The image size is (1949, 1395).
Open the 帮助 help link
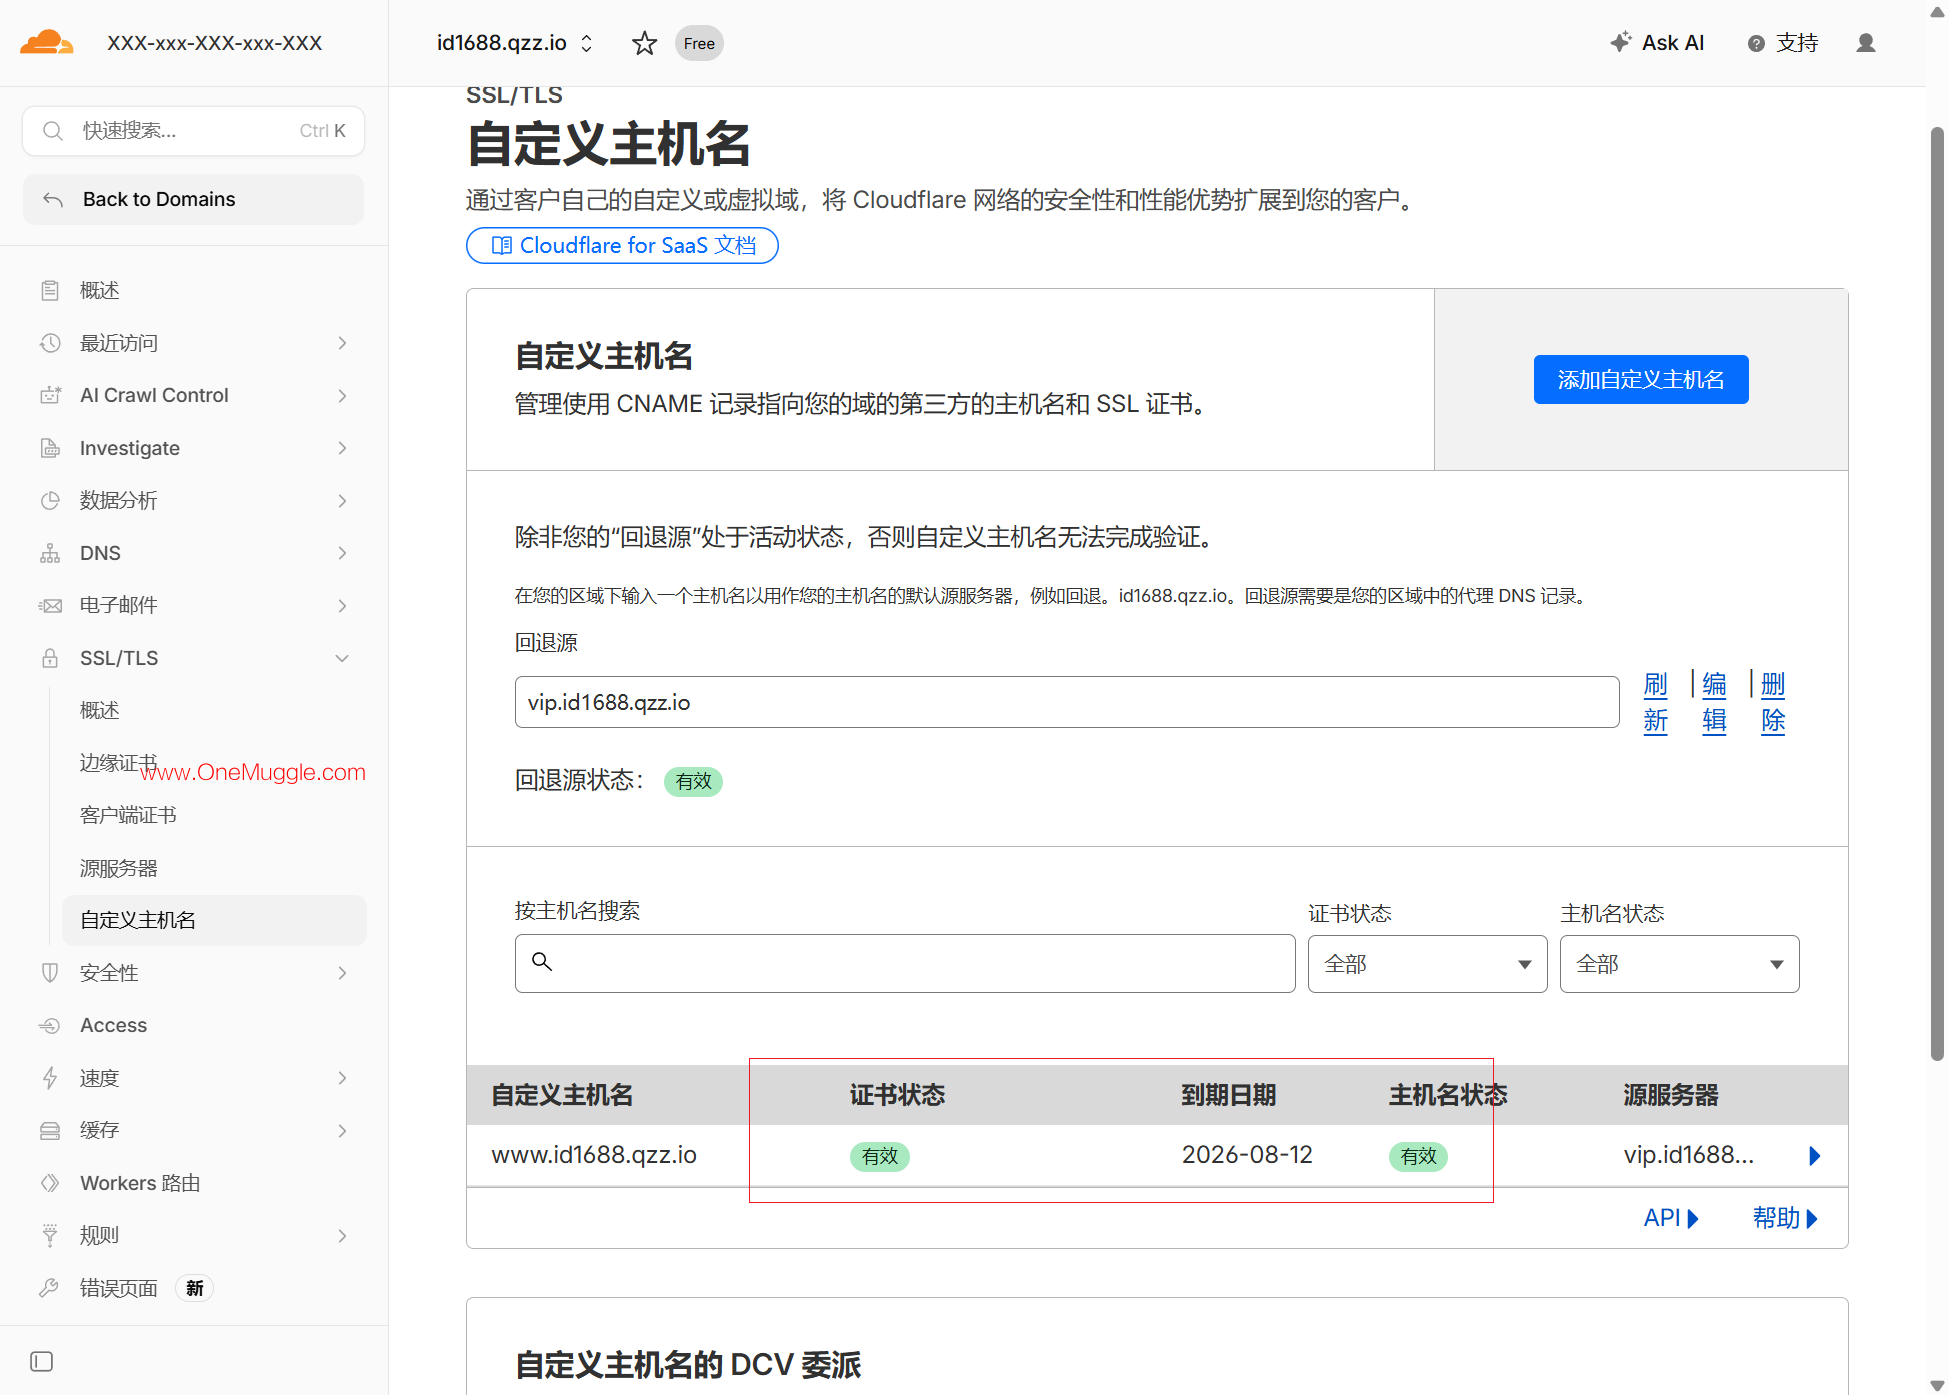tap(1785, 1218)
